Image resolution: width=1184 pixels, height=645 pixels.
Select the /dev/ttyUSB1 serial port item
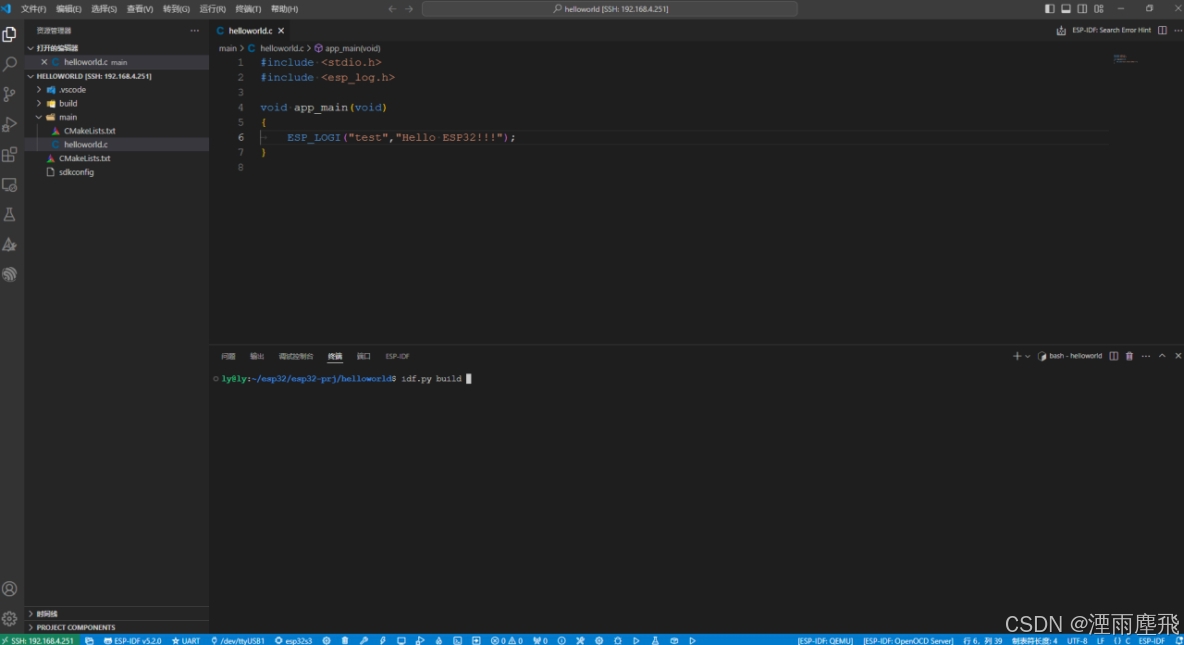[x=238, y=640]
